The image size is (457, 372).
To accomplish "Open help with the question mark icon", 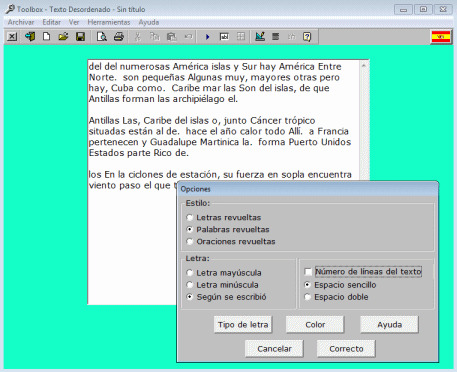I will tap(307, 37).
